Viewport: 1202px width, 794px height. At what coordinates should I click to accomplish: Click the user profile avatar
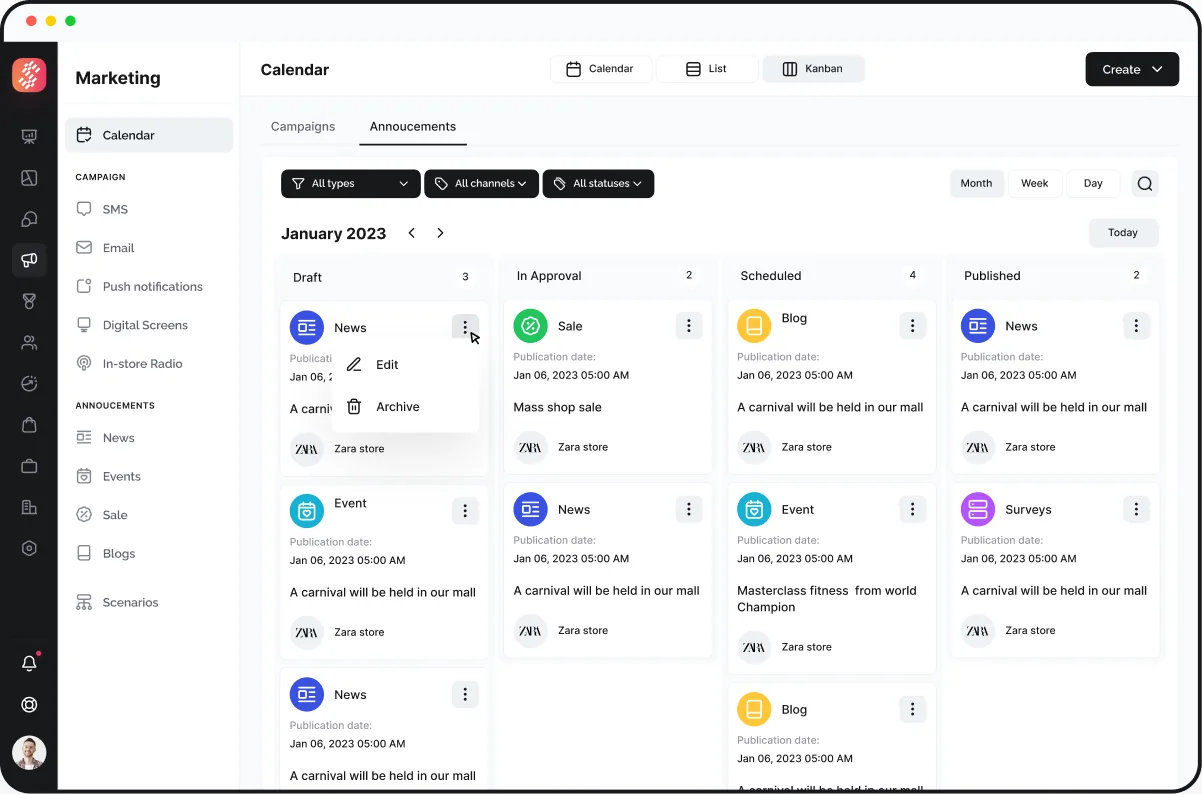[29, 752]
